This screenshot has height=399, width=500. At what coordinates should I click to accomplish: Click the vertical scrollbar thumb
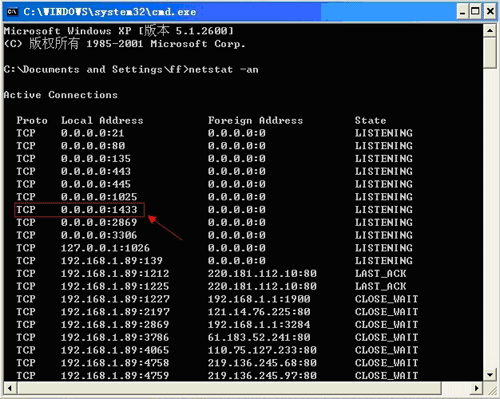[490, 53]
